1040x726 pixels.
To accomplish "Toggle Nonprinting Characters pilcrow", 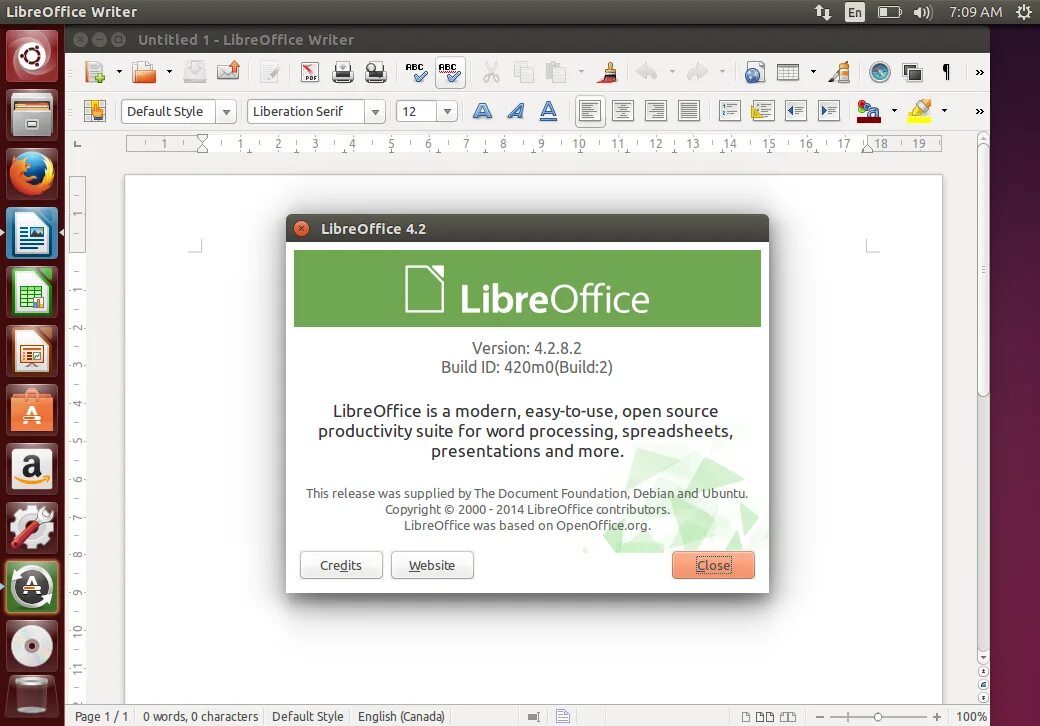I will 946,72.
